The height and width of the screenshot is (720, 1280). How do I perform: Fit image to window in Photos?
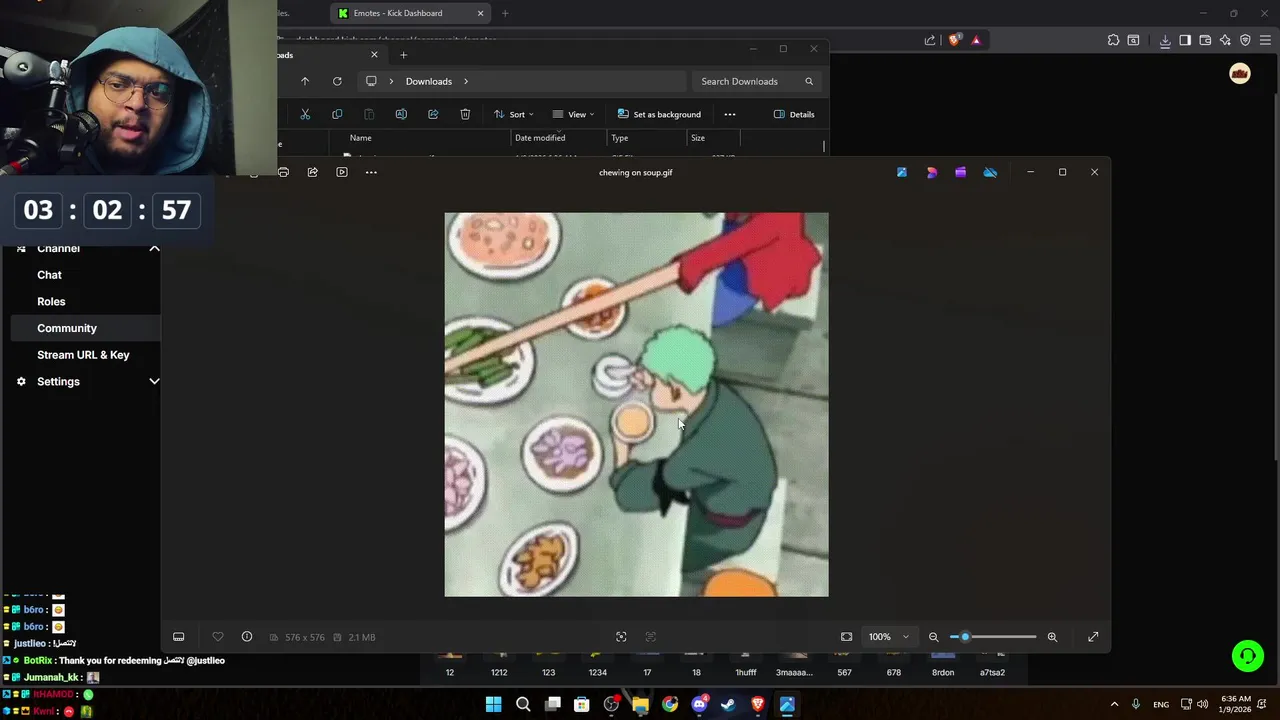[x=847, y=637]
